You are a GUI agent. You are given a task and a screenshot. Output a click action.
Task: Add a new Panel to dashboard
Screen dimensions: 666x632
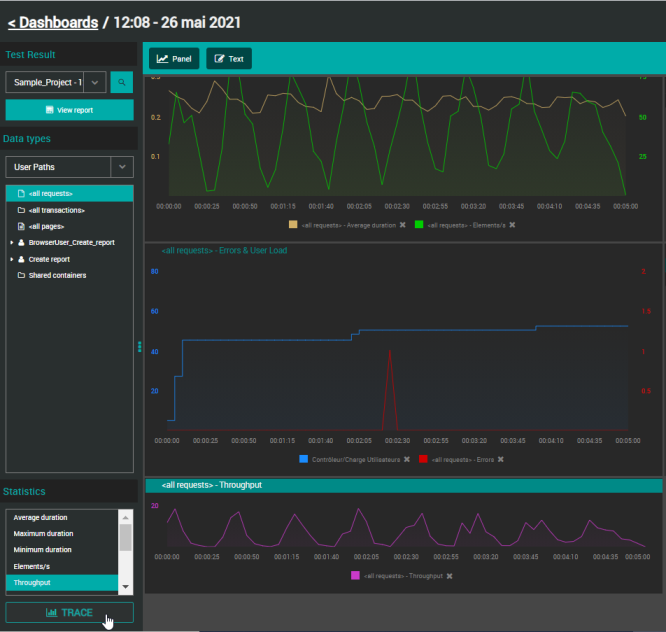[x=174, y=59]
